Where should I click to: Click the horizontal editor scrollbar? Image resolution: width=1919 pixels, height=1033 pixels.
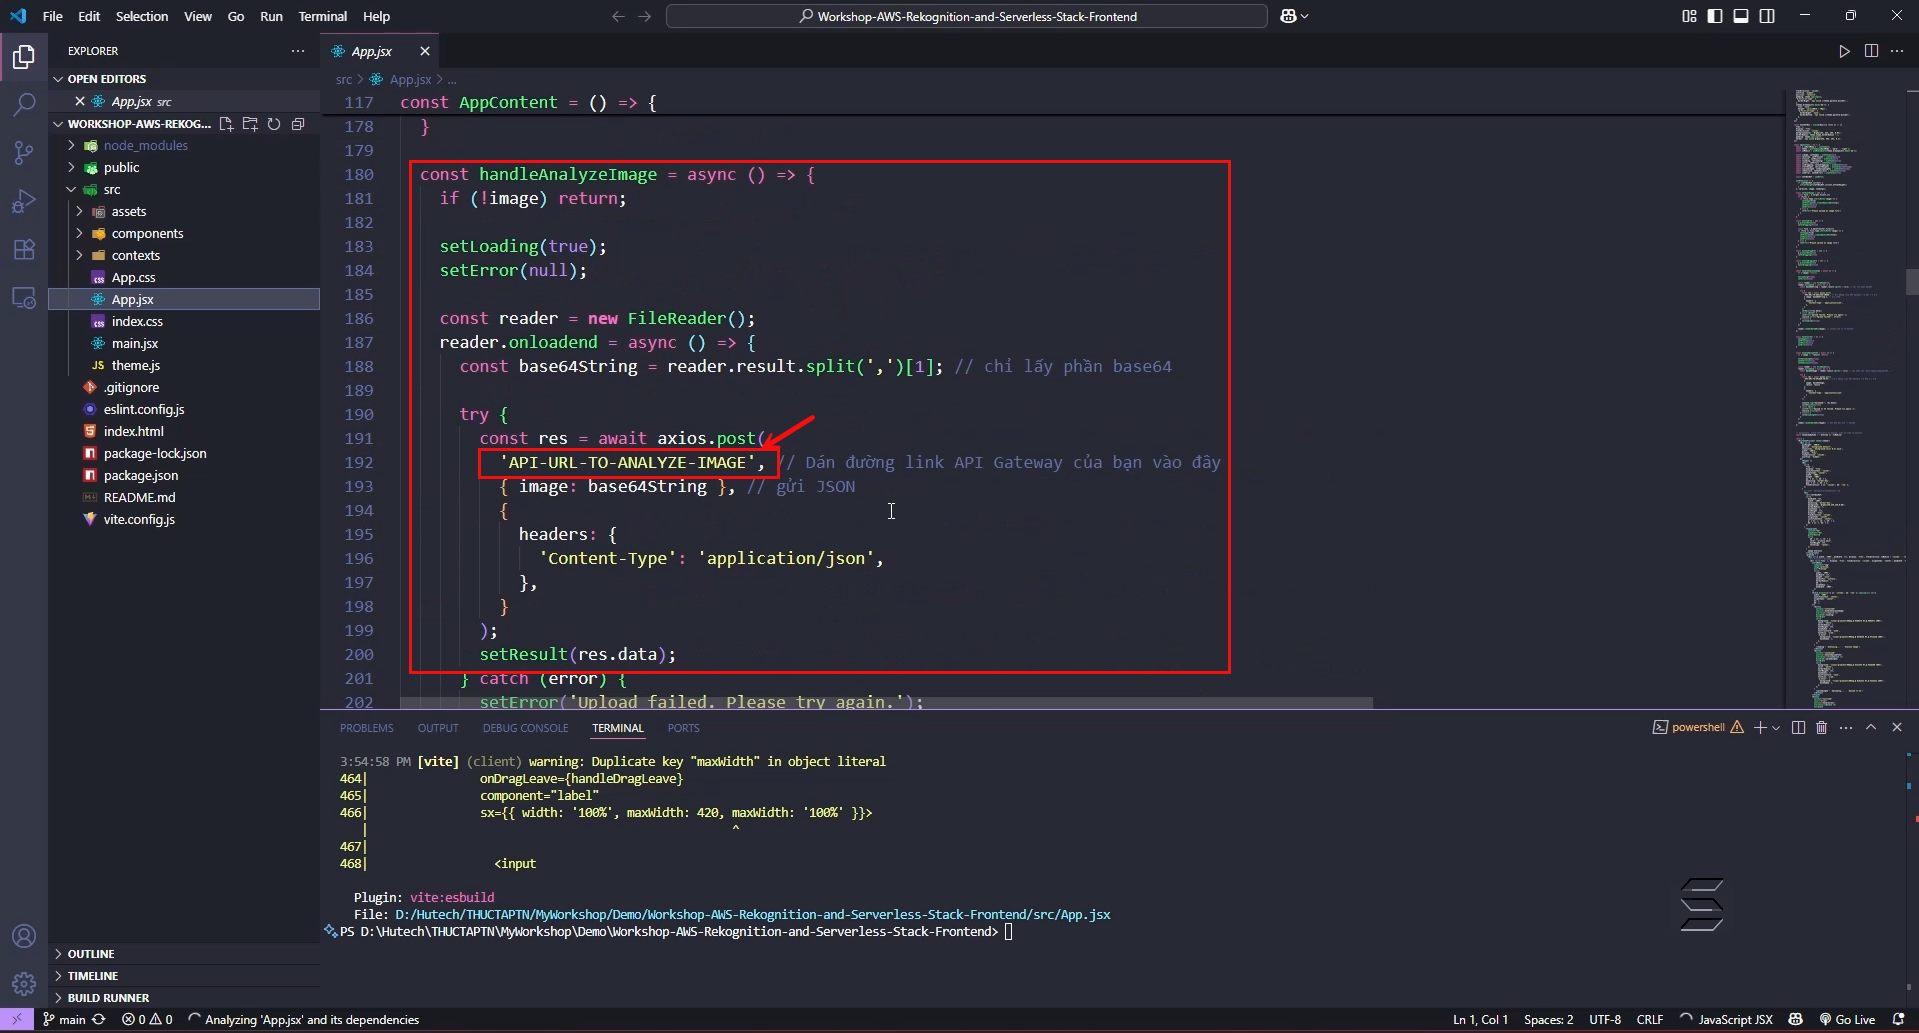[886, 703]
